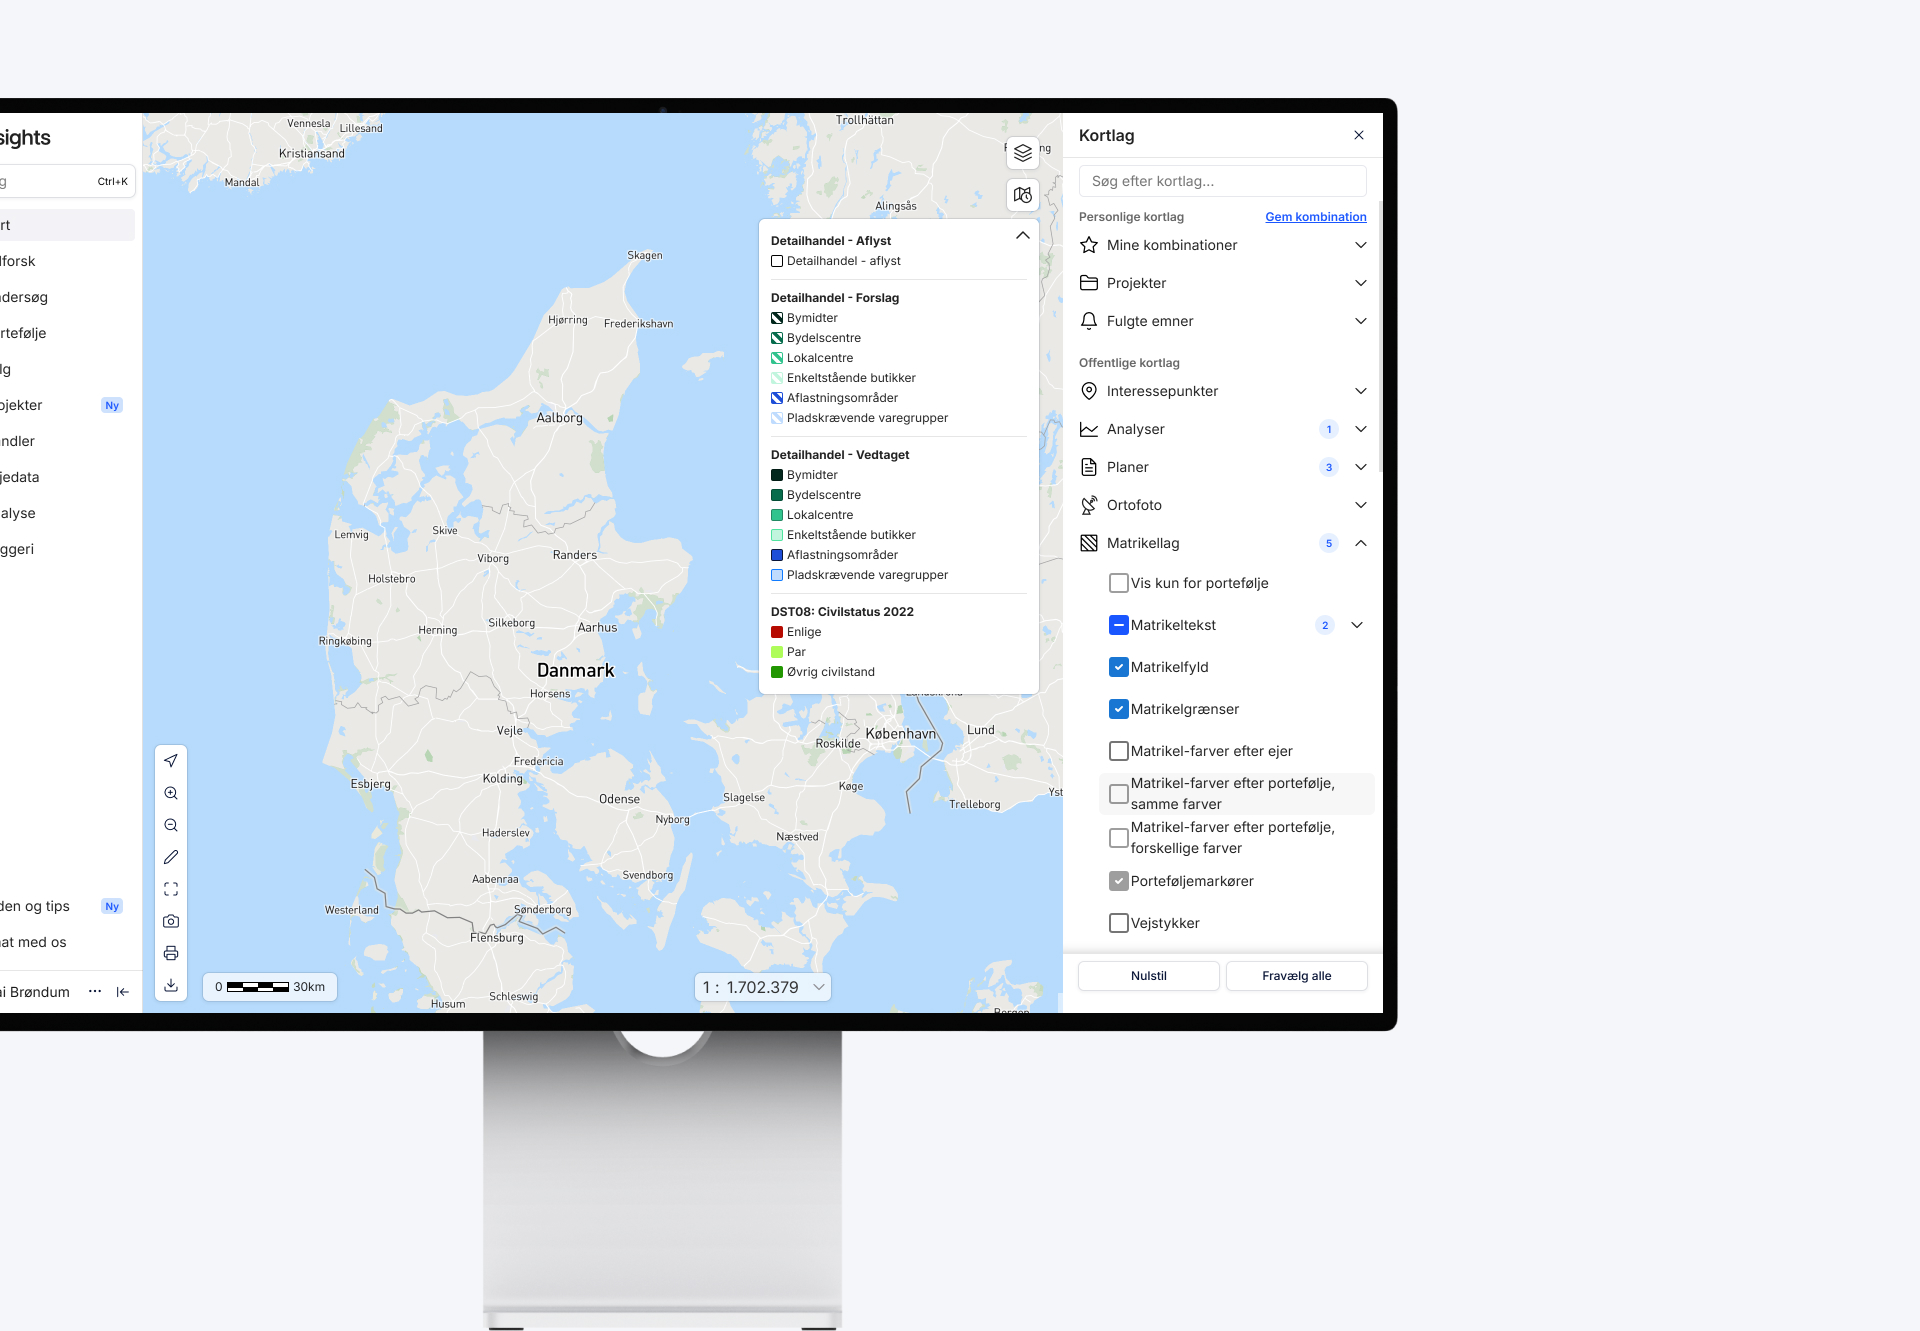Take a map screenshot with camera icon
1920x1331 pixels.
171,921
